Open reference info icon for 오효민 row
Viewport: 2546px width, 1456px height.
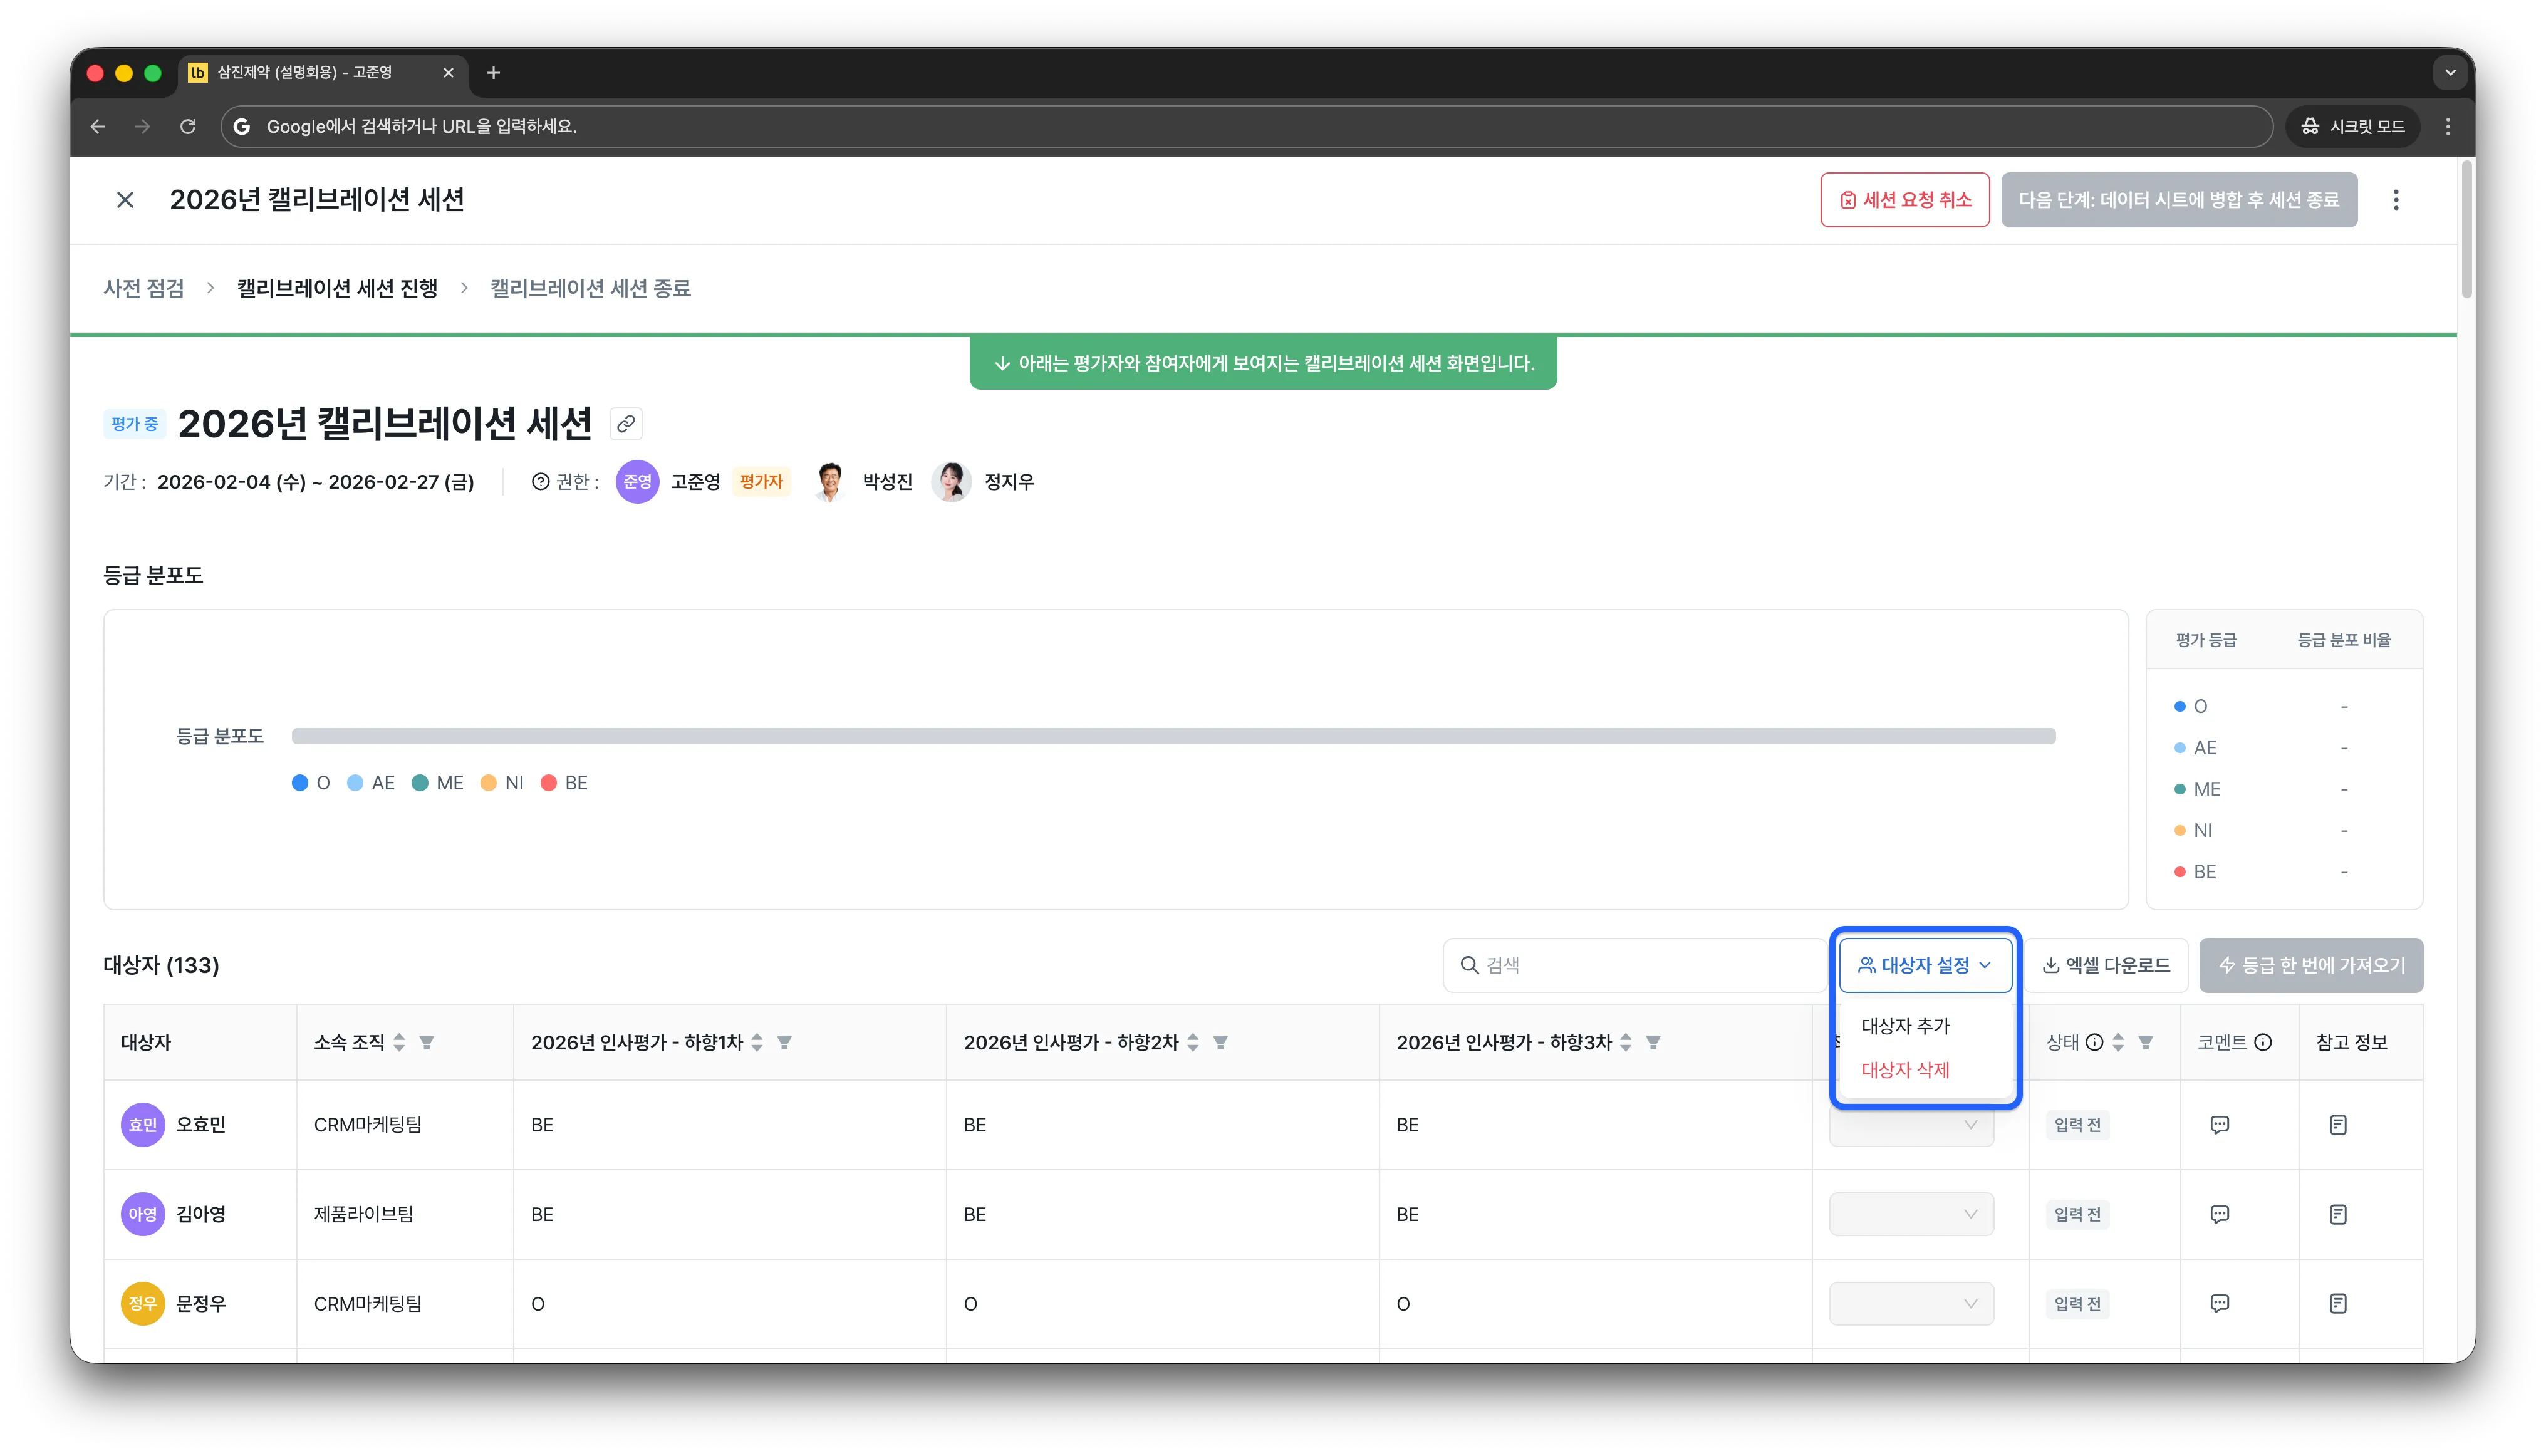[2337, 1125]
